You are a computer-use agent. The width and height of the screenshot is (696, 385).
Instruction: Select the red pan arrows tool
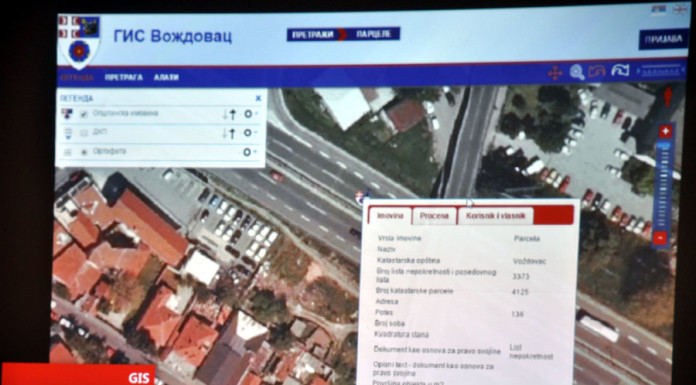(555, 72)
